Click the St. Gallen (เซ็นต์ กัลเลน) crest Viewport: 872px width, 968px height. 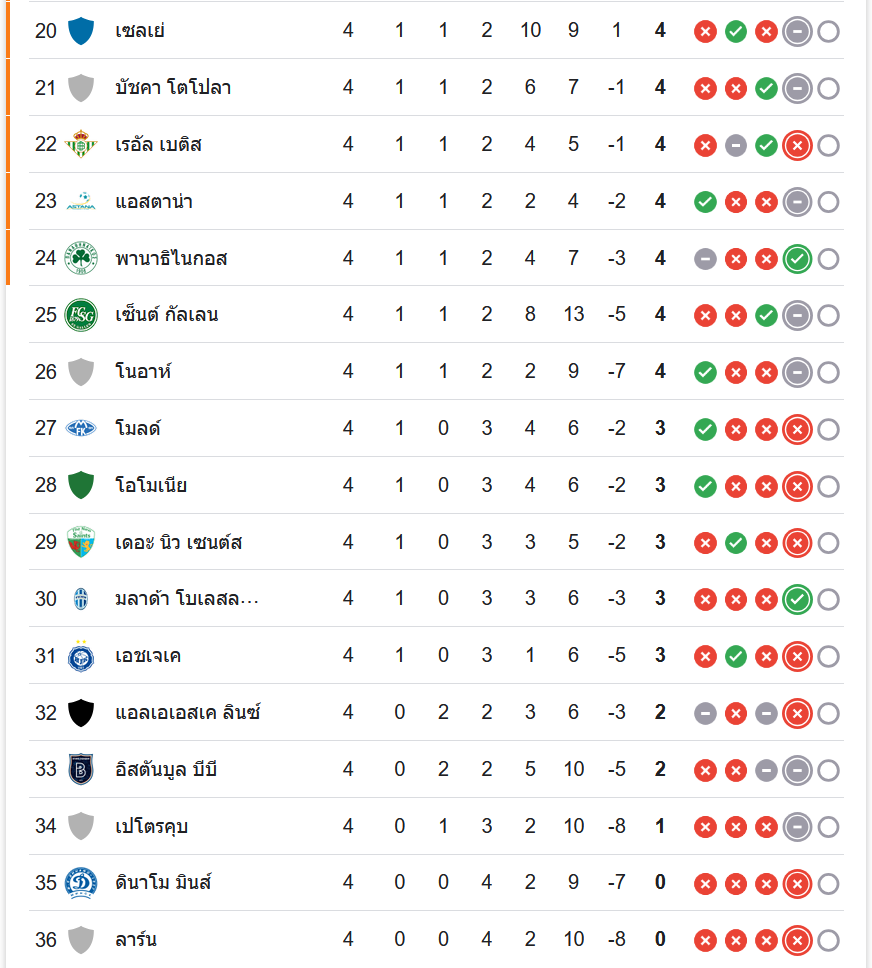click(80, 315)
